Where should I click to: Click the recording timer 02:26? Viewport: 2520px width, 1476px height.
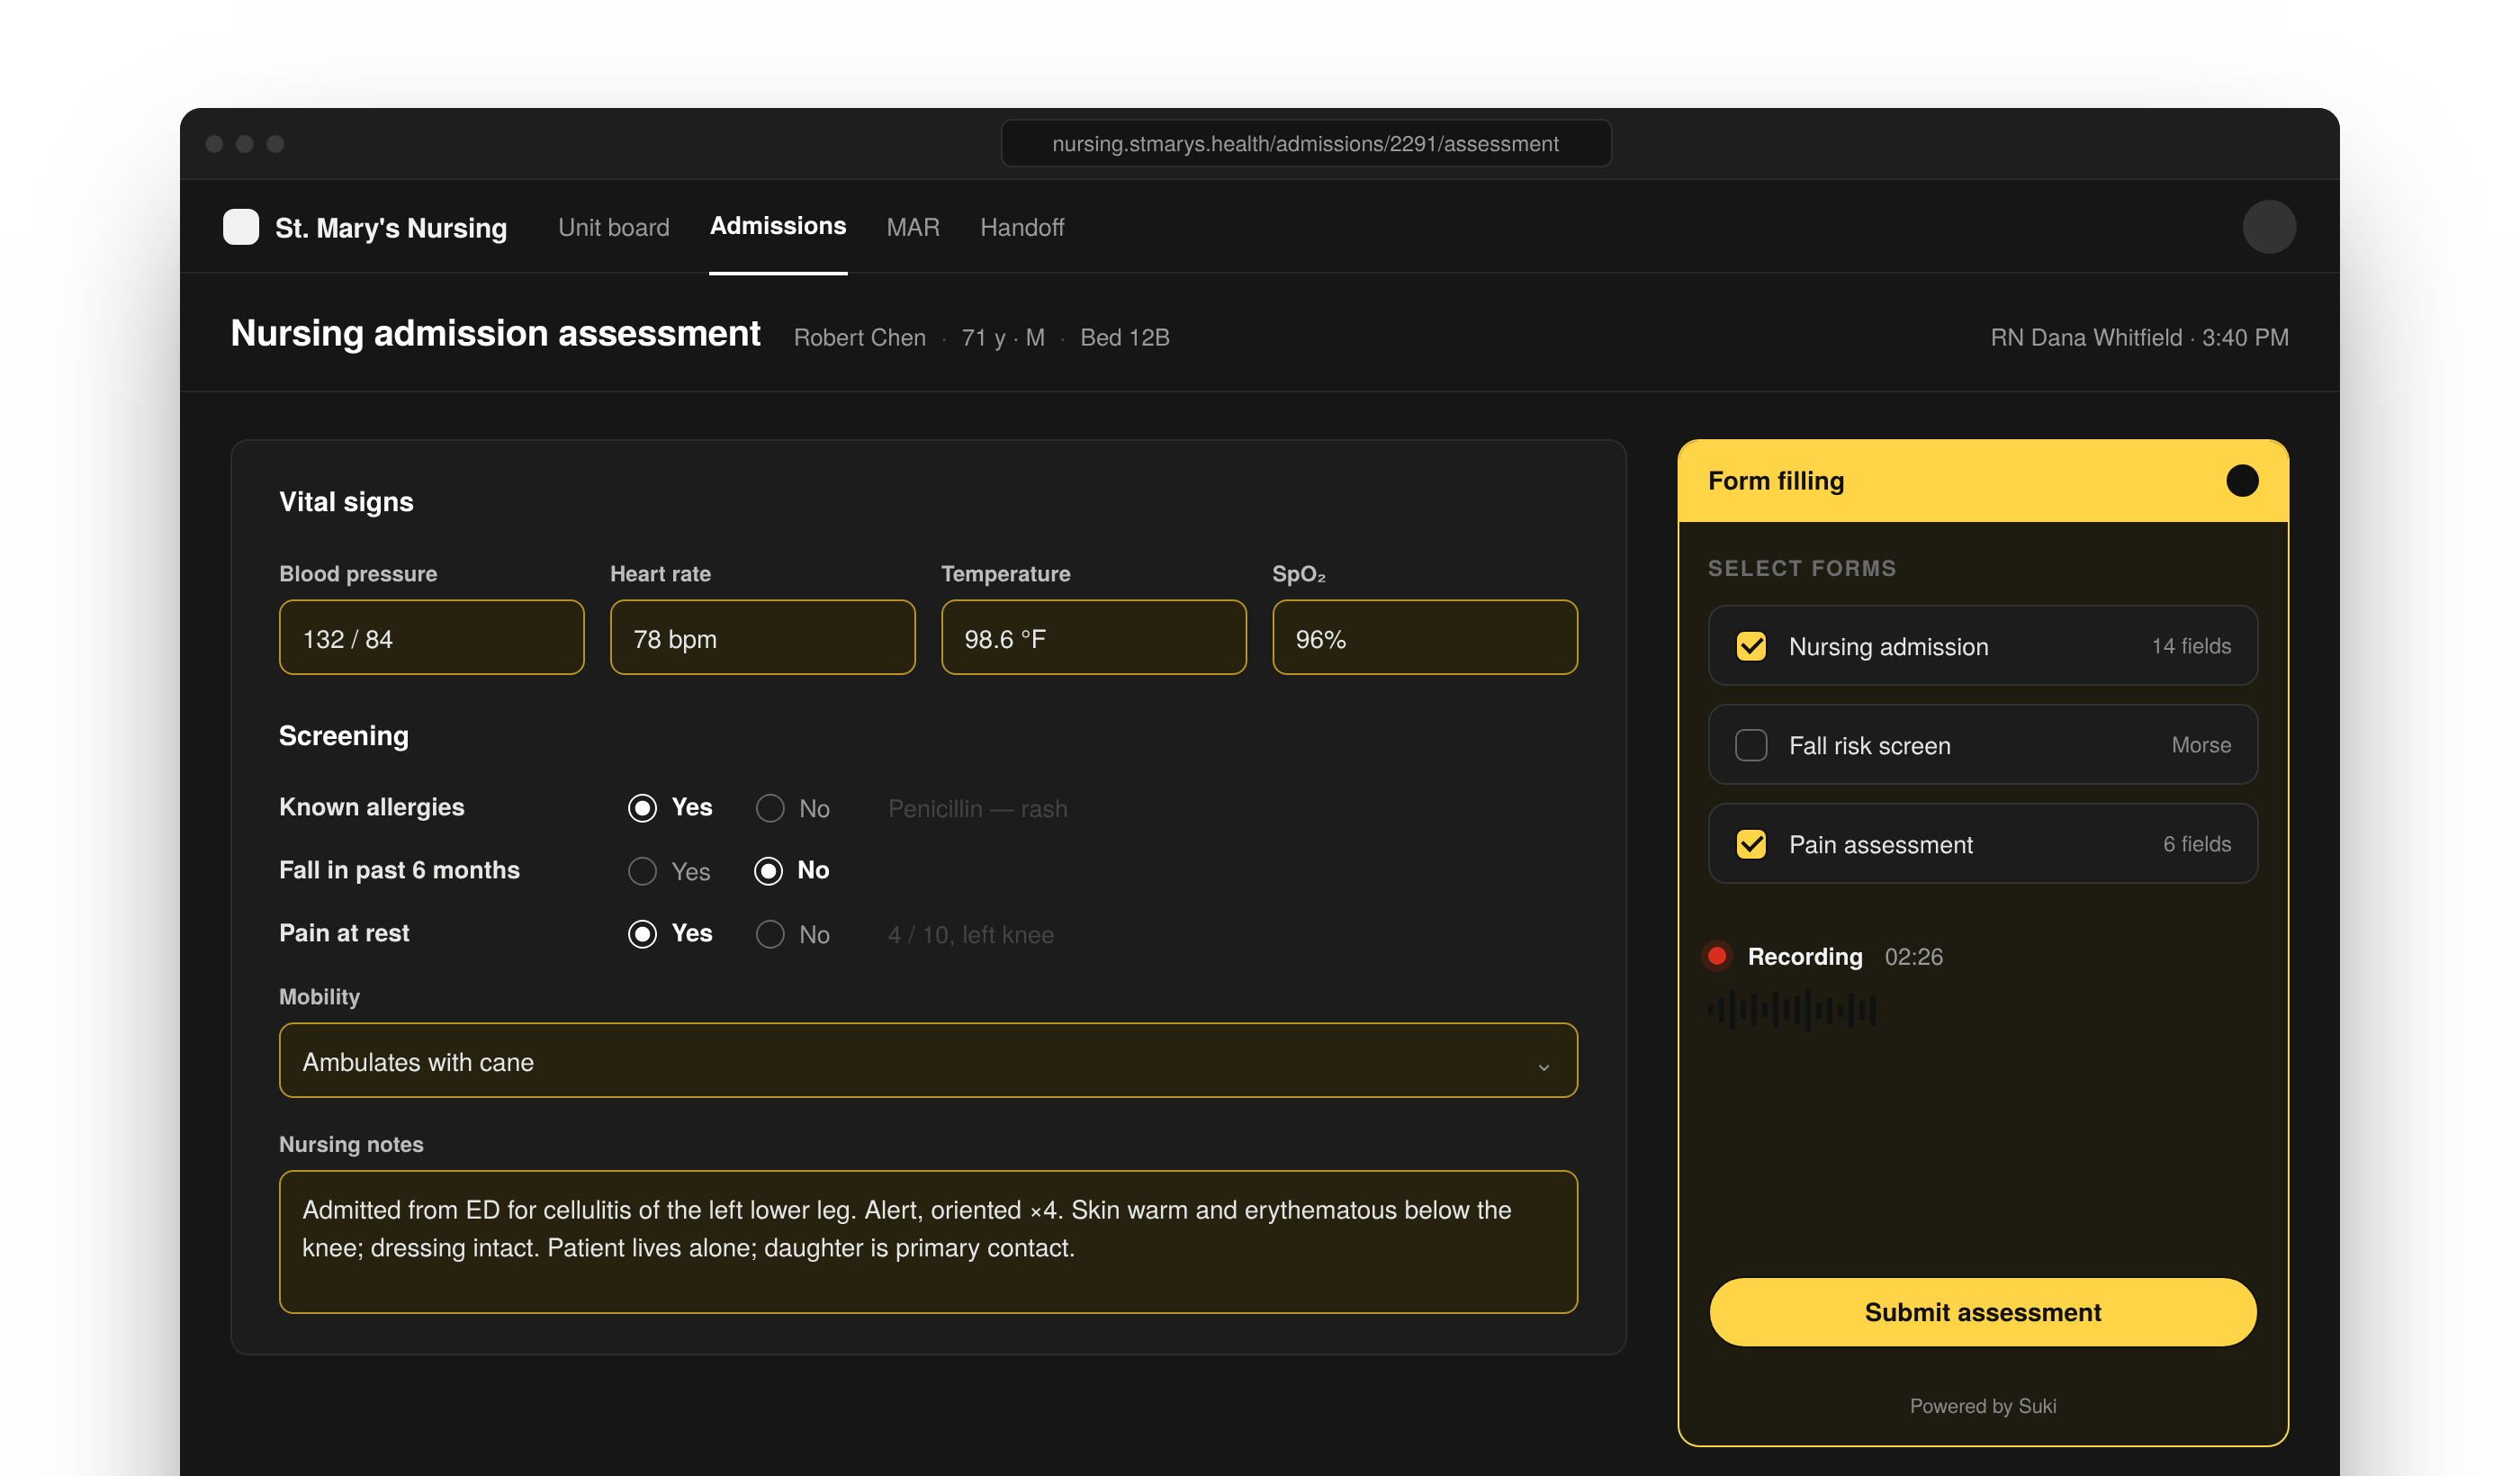tap(1914, 957)
